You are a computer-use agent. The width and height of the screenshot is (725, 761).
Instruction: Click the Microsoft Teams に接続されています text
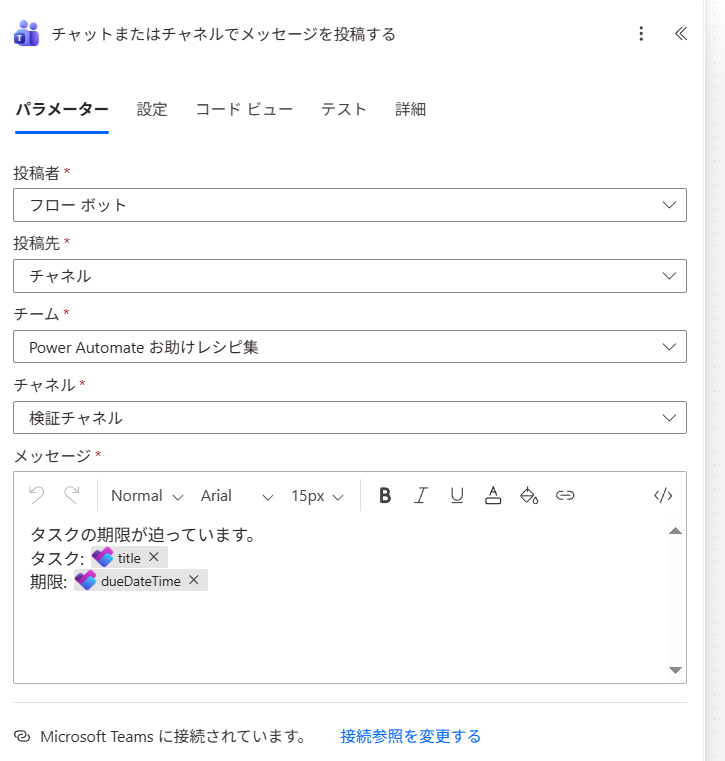(x=173, y=736)
